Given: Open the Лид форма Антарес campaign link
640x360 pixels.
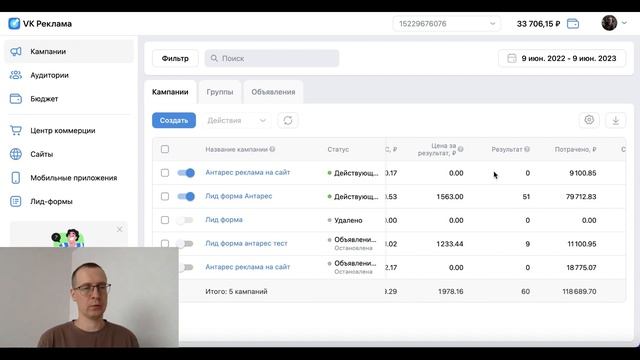Looking at the screenshot, I should coord(239,196).
